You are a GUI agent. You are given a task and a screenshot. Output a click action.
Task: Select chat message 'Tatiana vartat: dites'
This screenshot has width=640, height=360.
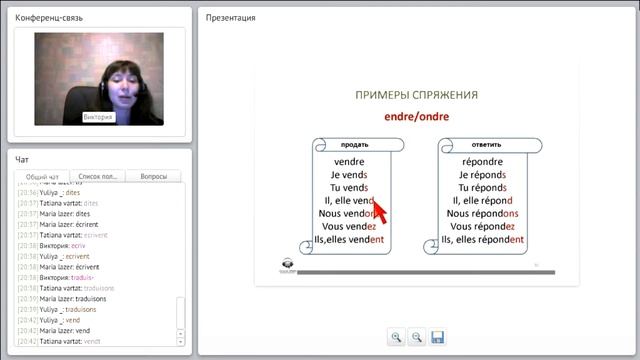pos(58,203)
